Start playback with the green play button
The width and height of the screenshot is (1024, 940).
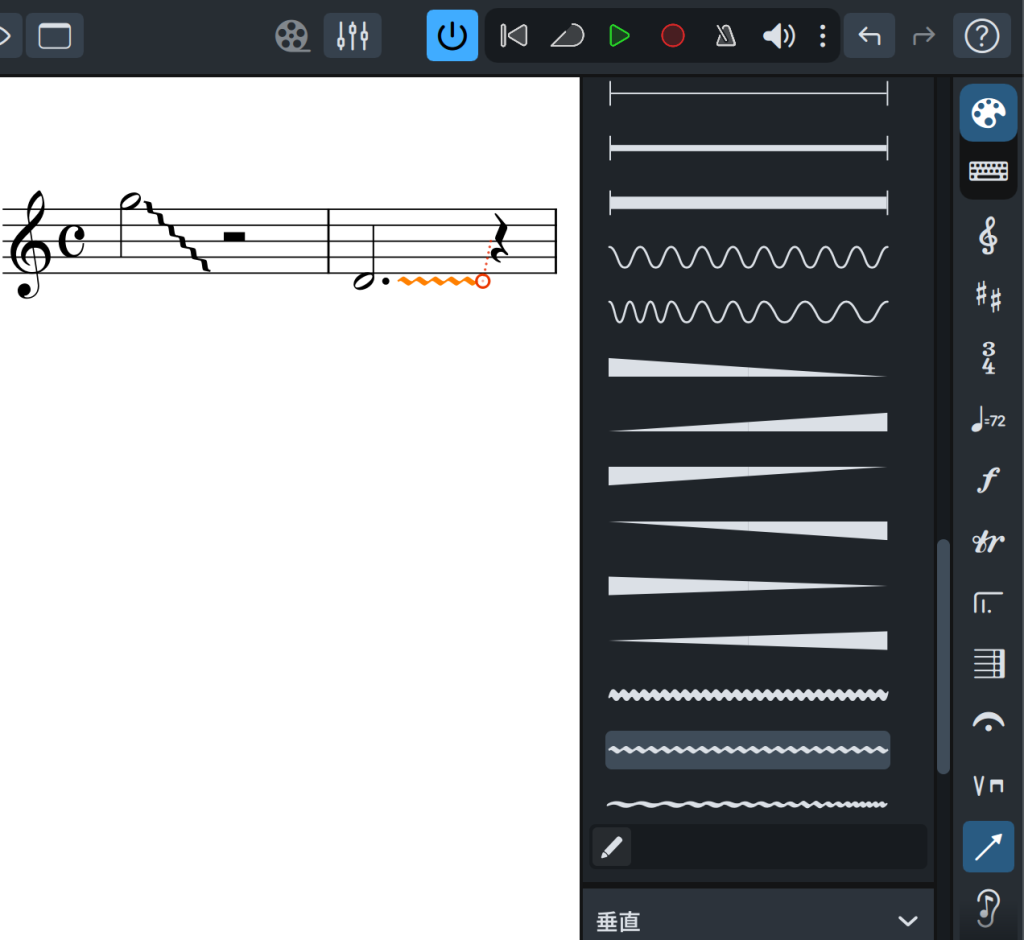pos(619,36)
